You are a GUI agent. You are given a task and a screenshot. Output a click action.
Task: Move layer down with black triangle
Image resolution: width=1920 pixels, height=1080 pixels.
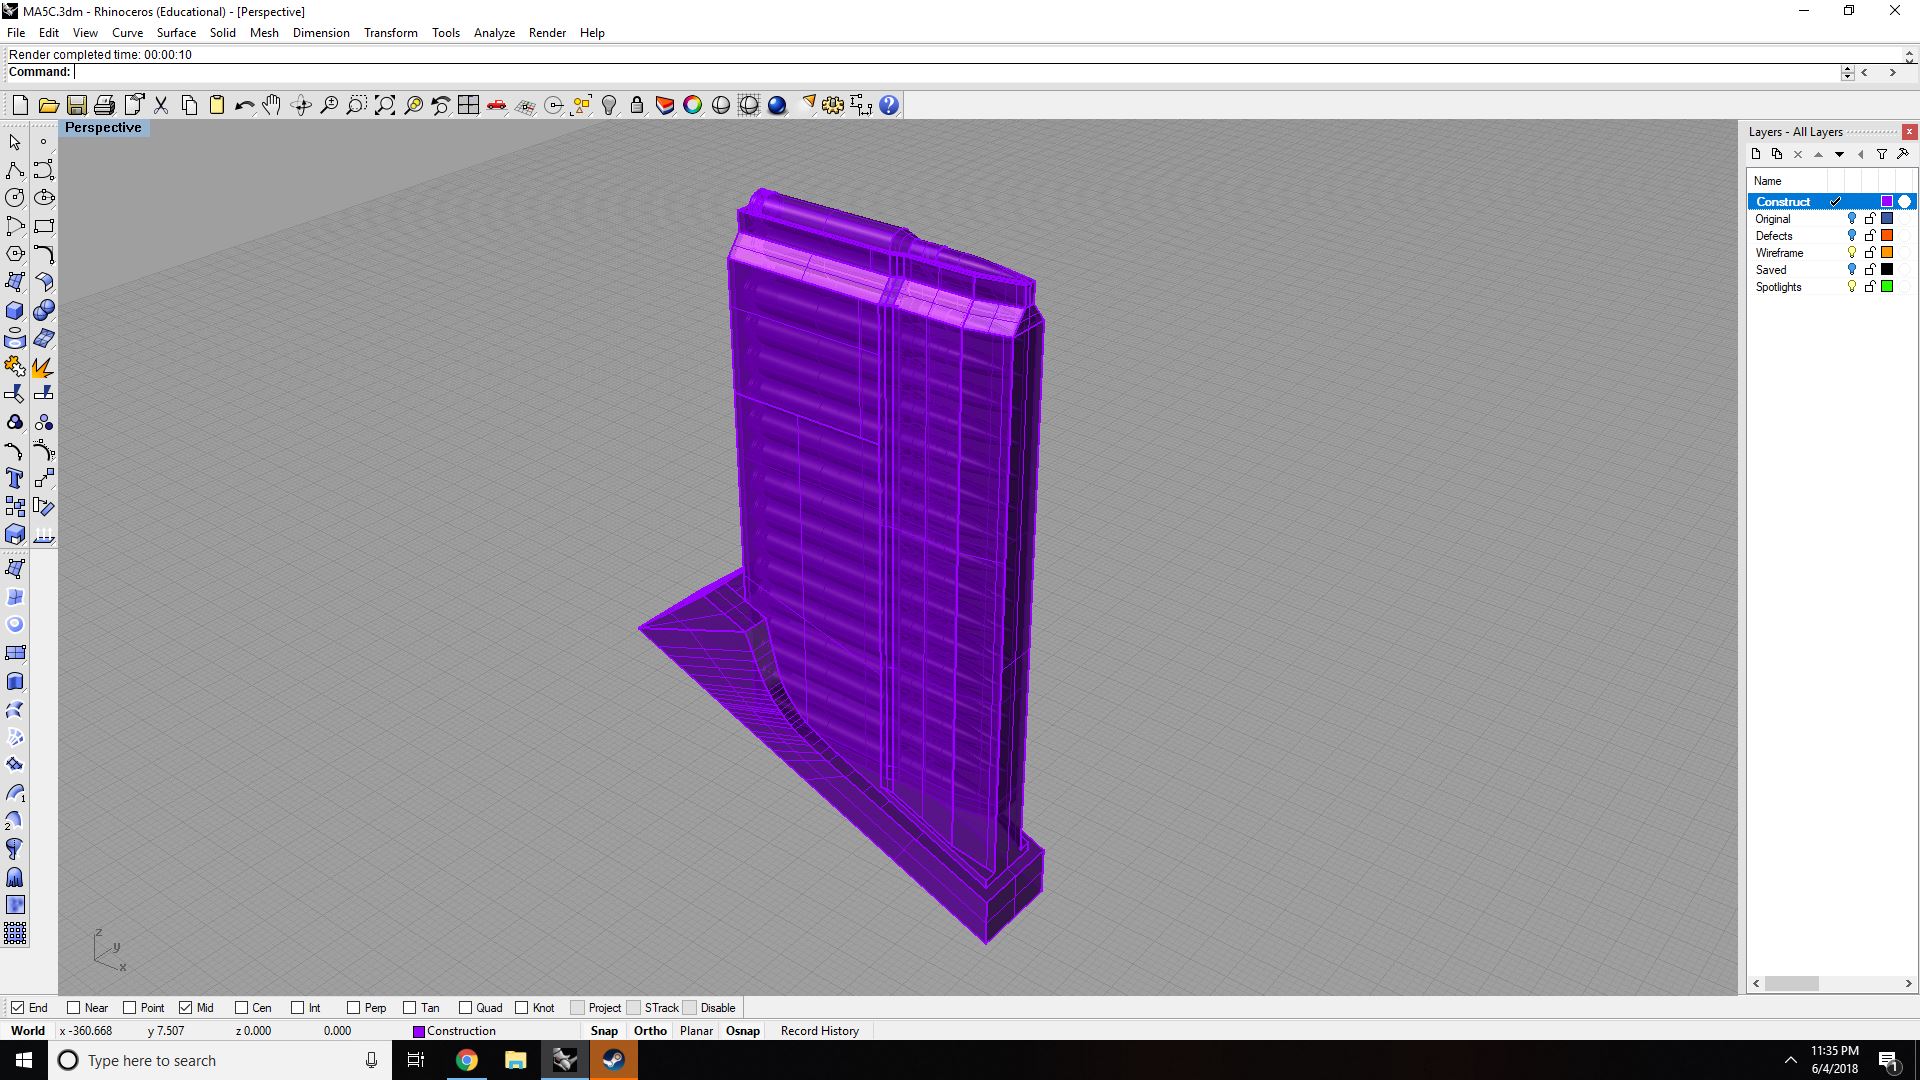coord(1839,154)
